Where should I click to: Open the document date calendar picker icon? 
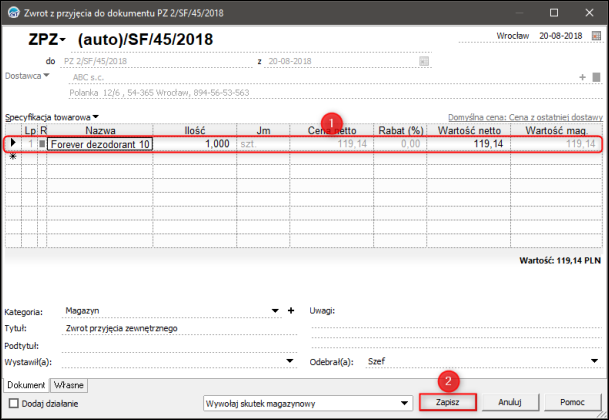(596, 36)
